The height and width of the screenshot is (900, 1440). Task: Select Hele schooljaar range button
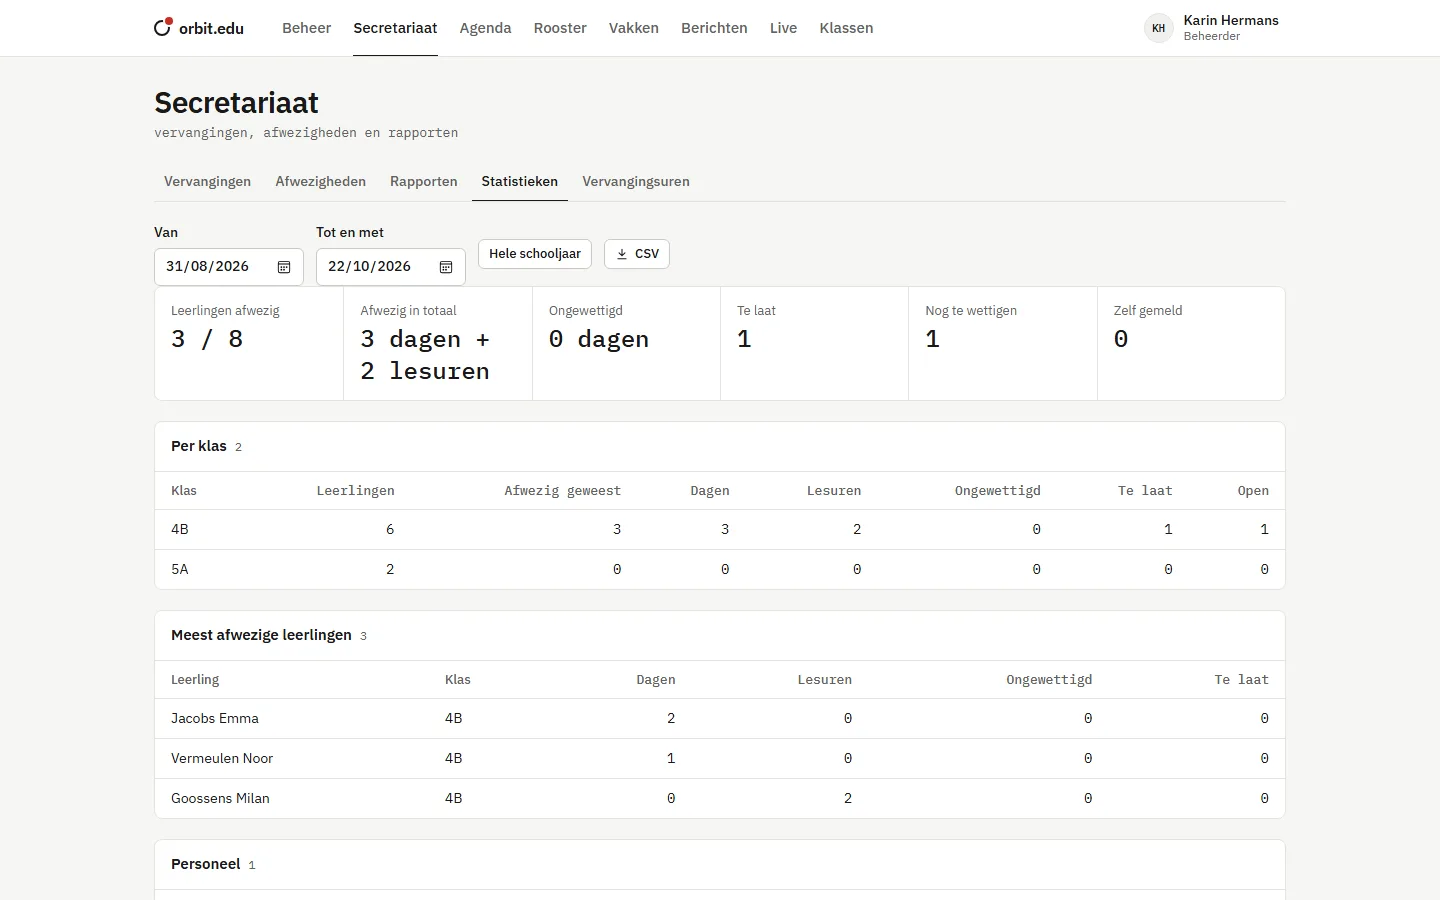click(535, 254)
